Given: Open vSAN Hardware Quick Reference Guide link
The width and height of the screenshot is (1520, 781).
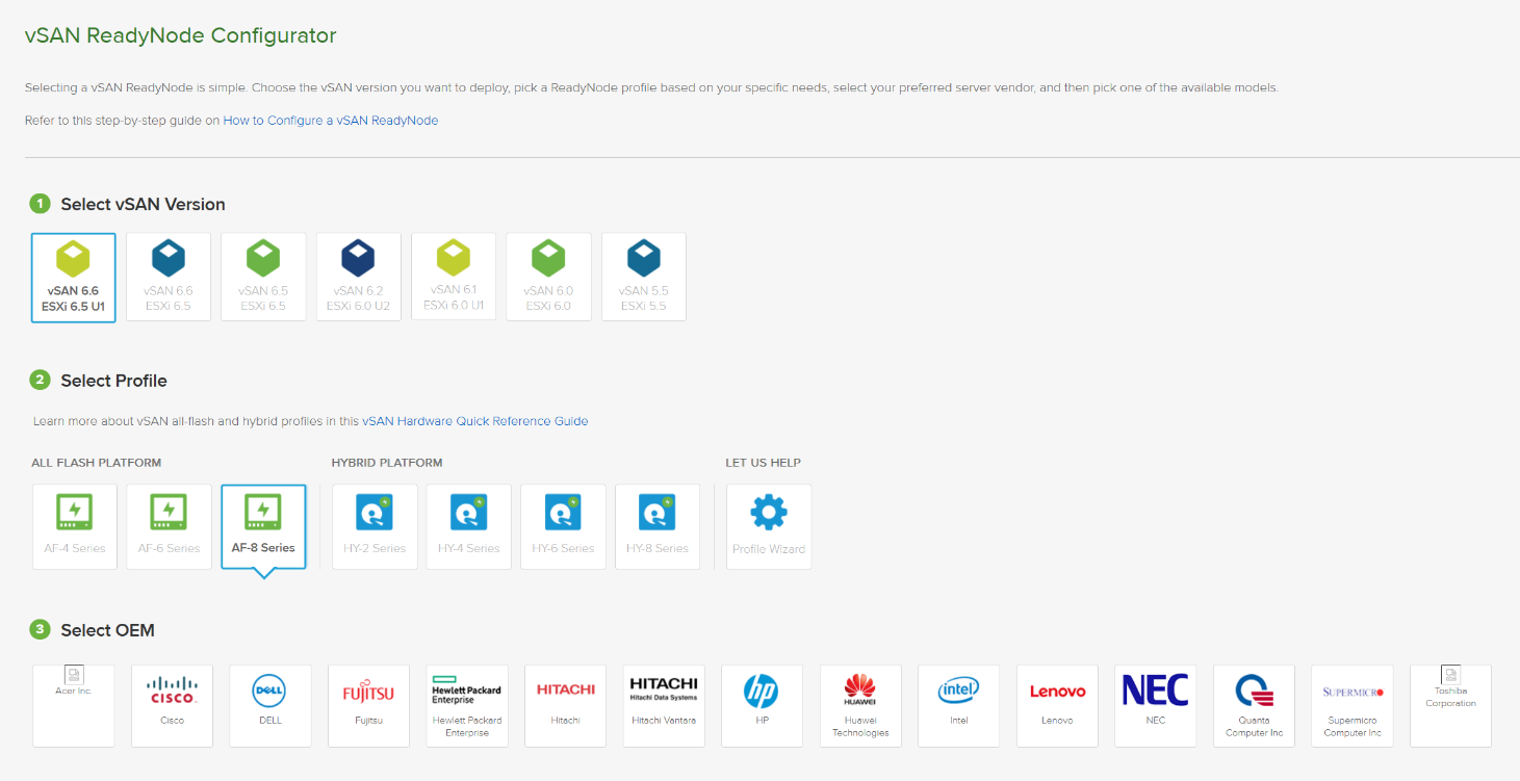Looking at the screenshot, I should 475,421.
